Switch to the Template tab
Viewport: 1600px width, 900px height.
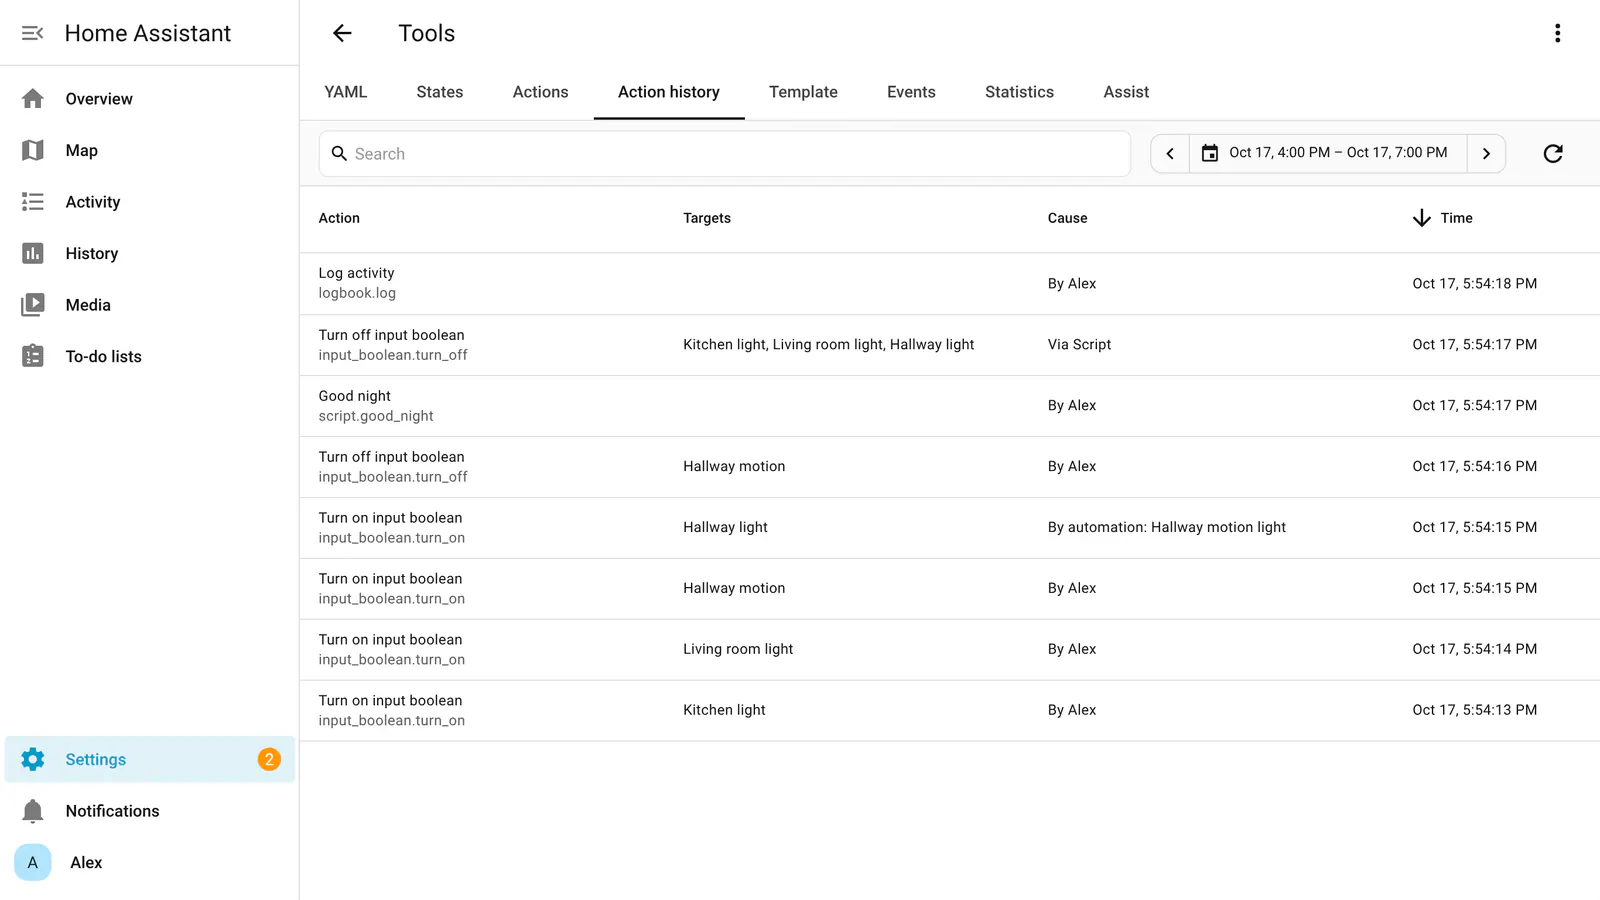tap(803, 92)
